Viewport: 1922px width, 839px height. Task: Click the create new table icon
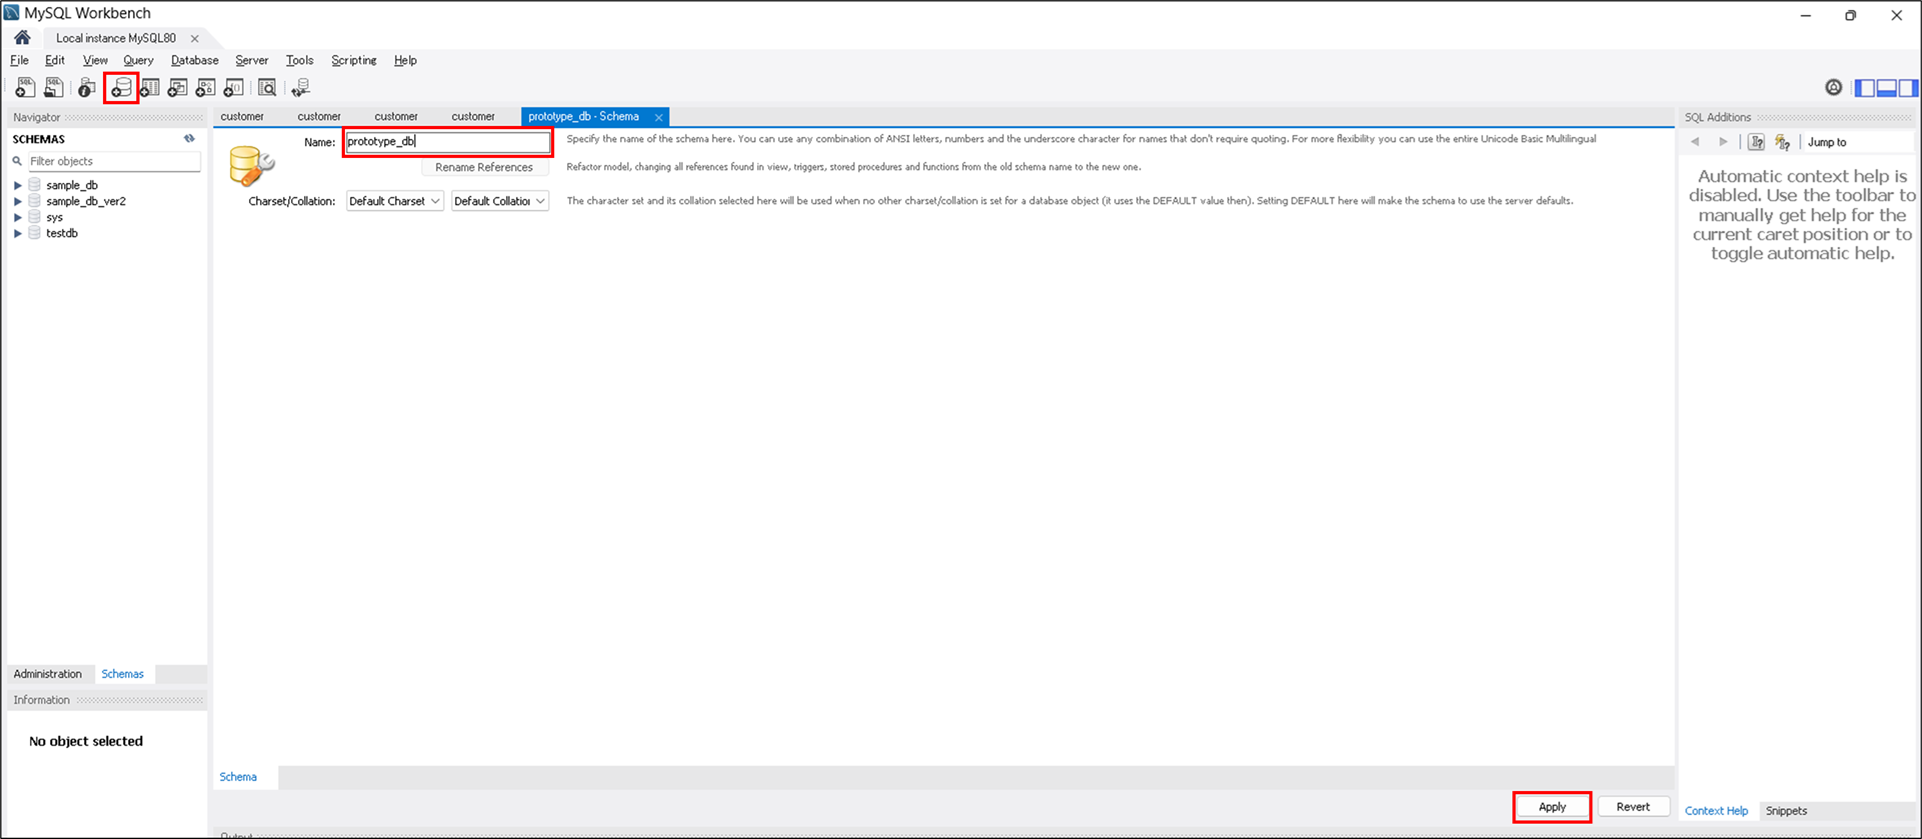point(150,88)
